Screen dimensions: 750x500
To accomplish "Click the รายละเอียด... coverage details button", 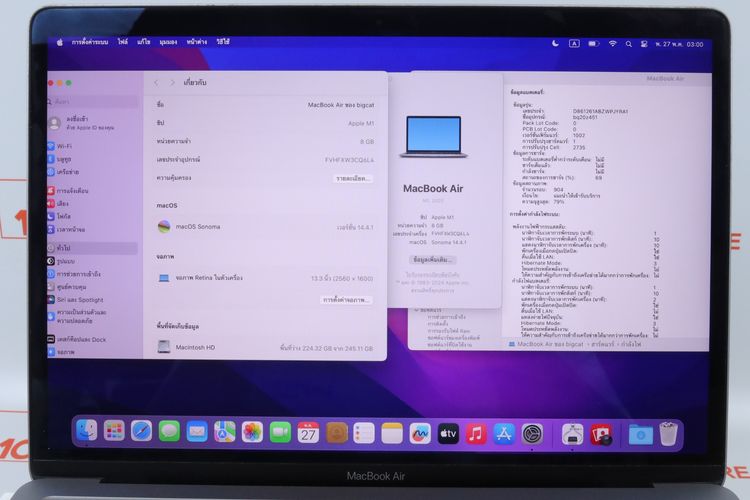I will pos(353,178).
